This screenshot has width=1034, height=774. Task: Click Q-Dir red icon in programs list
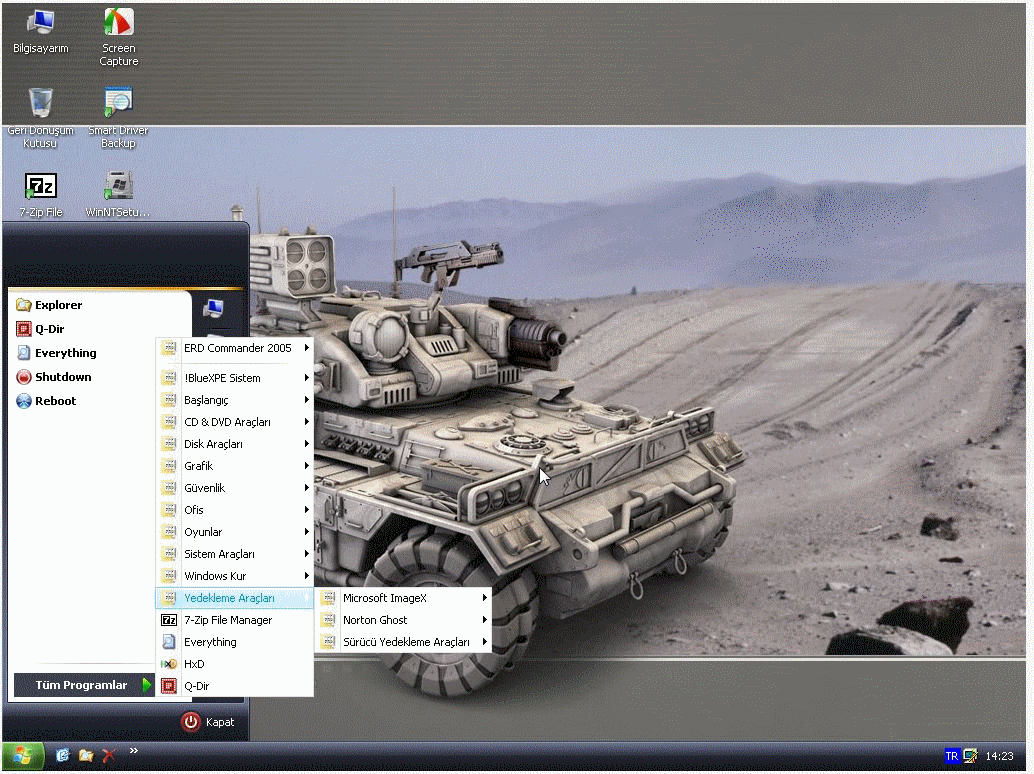coord(169,686)
